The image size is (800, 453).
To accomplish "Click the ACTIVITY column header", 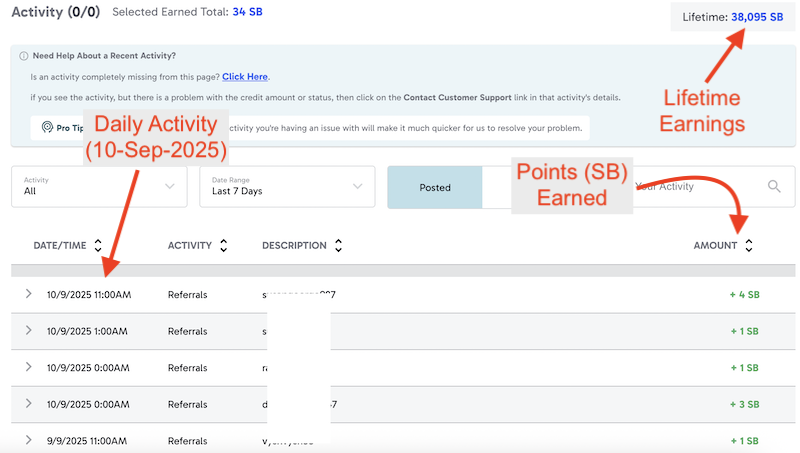I will point(190,245).
